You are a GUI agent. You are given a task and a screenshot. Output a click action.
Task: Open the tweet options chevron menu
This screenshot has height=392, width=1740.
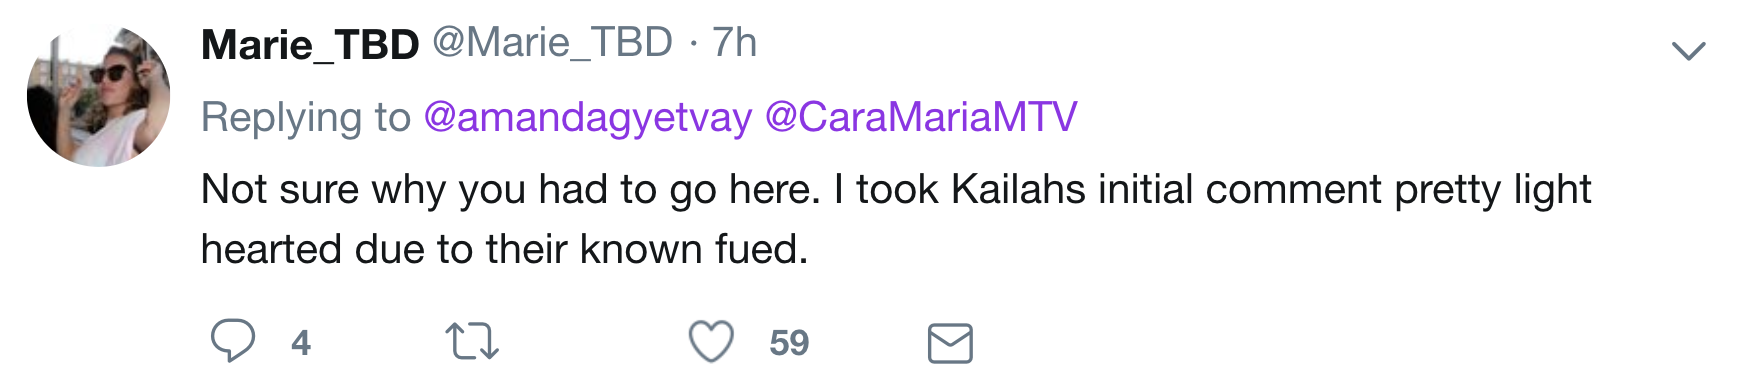click(1689, 50)
